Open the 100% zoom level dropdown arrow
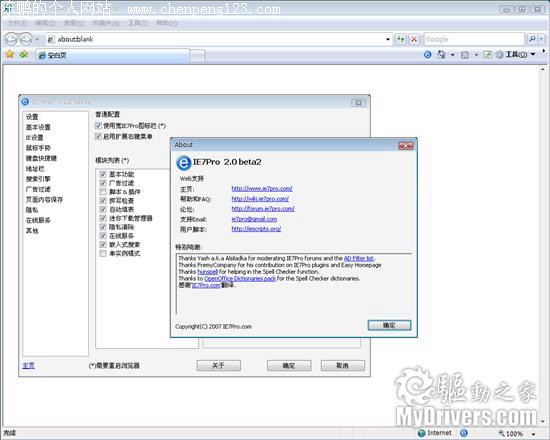550x440 pixels. (534, 434)
